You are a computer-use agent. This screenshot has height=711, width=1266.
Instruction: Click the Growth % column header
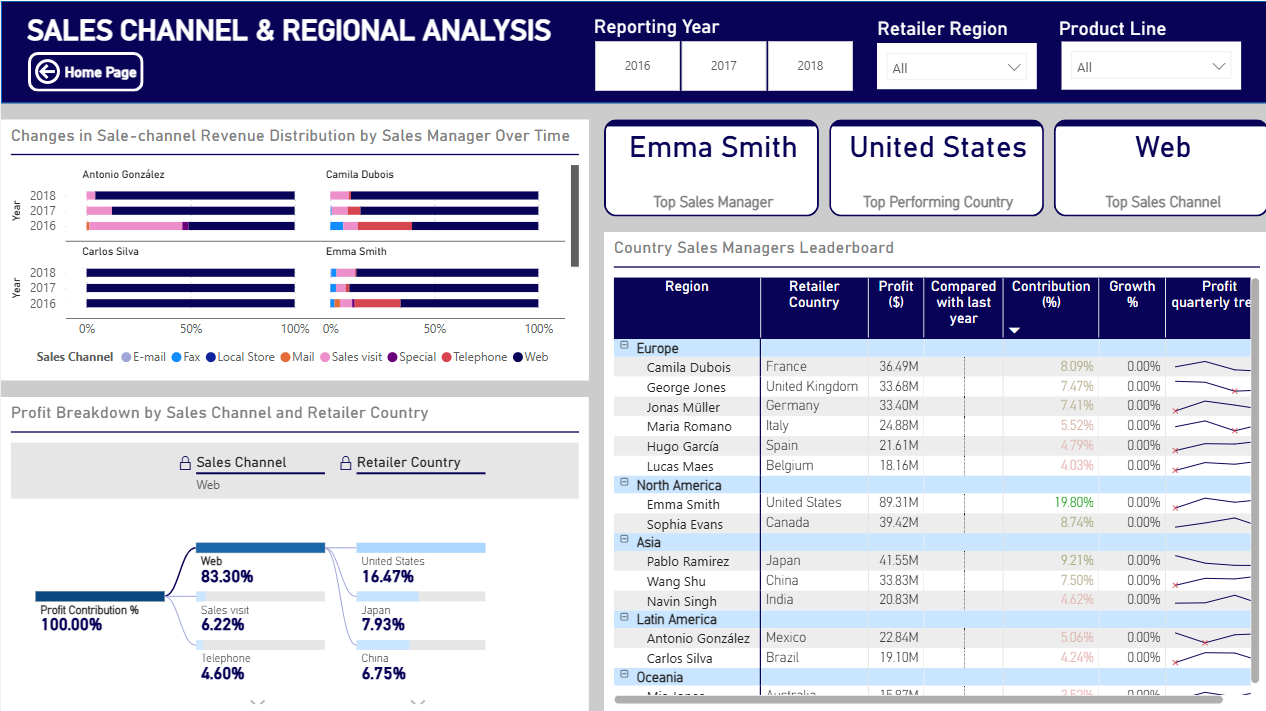(x=1131, y=294)
